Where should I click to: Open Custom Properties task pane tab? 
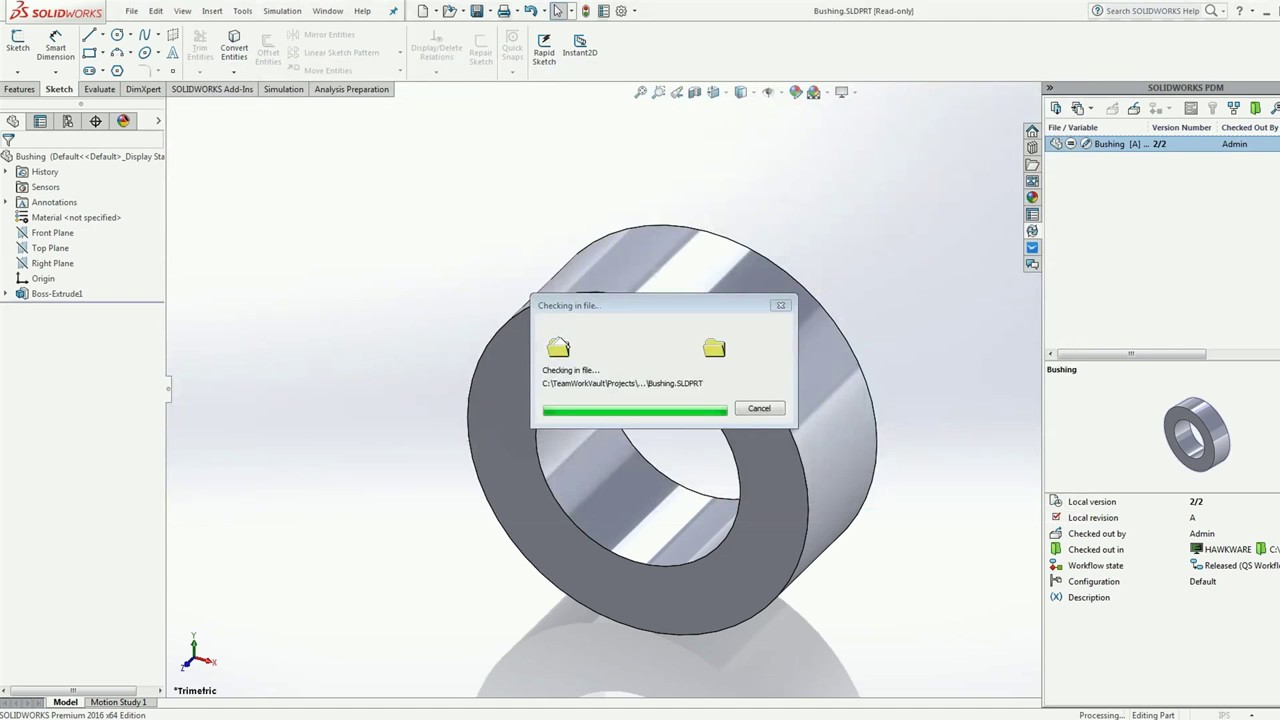coord(1032,214)
